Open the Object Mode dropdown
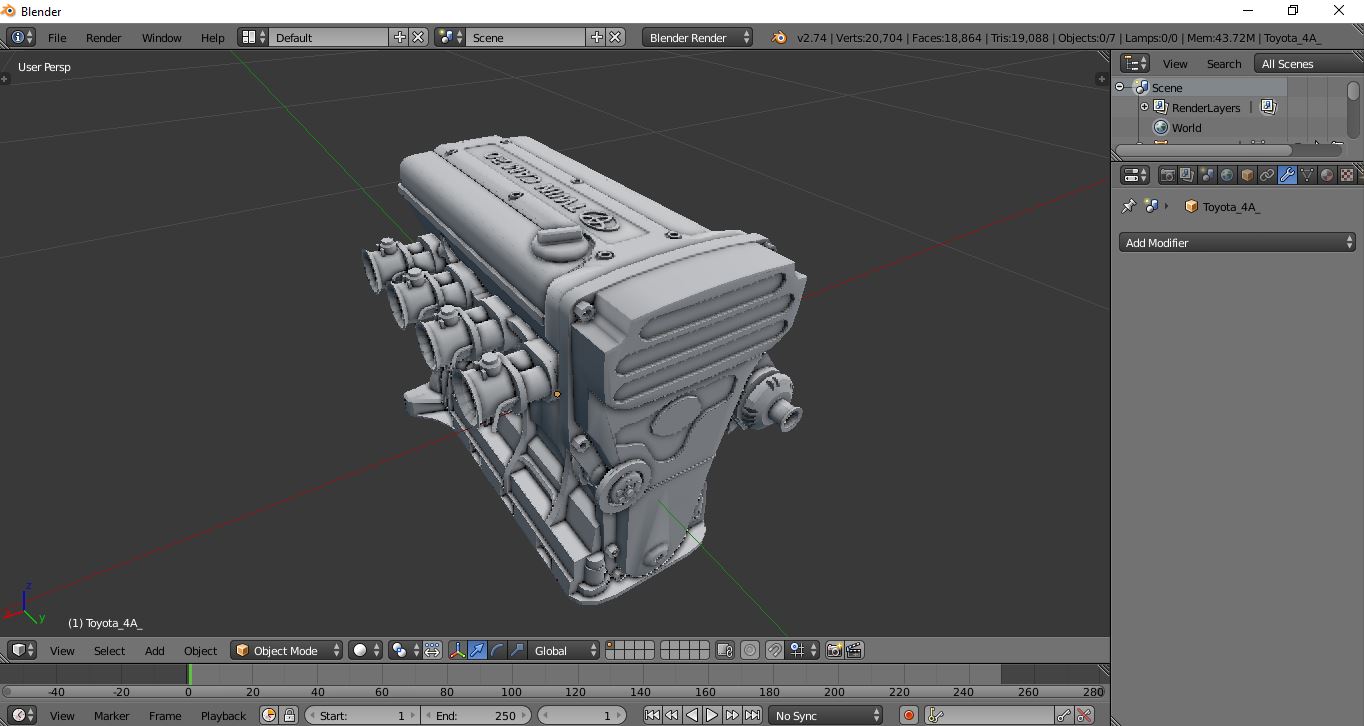The height and width of the screenshot is (726, 1364). (x=287, y=650)
